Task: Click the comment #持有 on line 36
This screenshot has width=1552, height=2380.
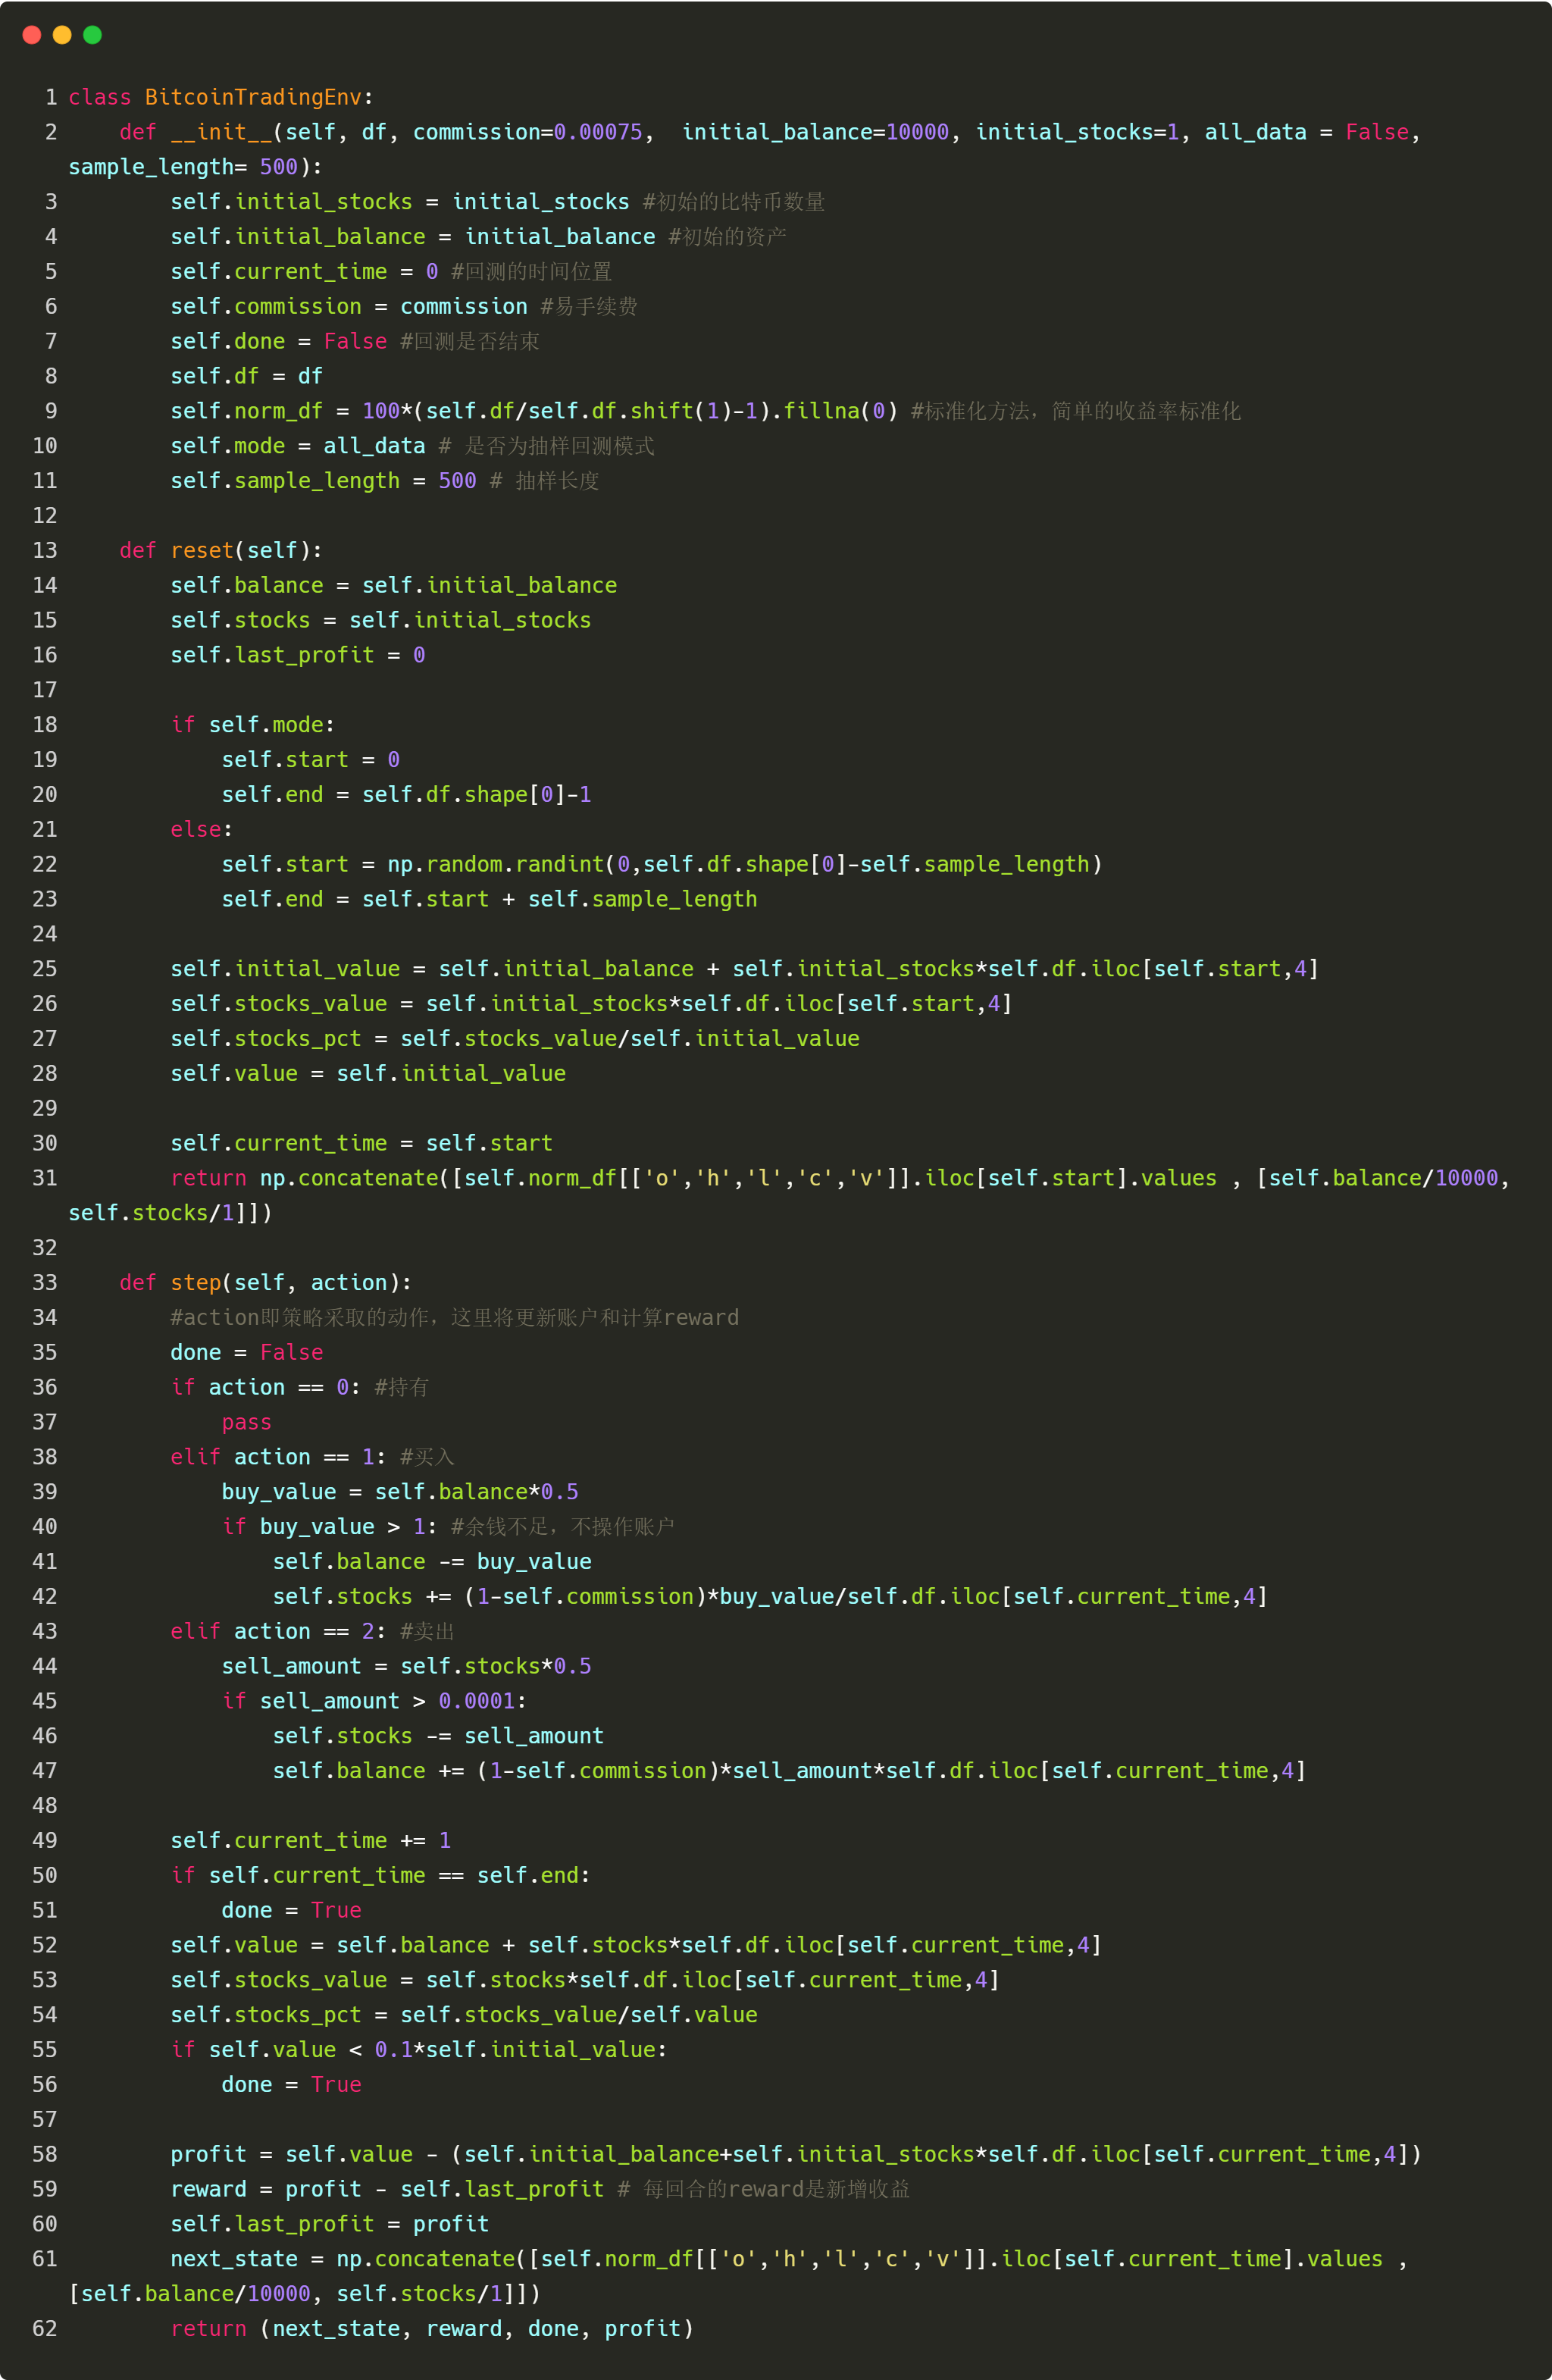Action: pyautogui.click(x=401, y=1387)
